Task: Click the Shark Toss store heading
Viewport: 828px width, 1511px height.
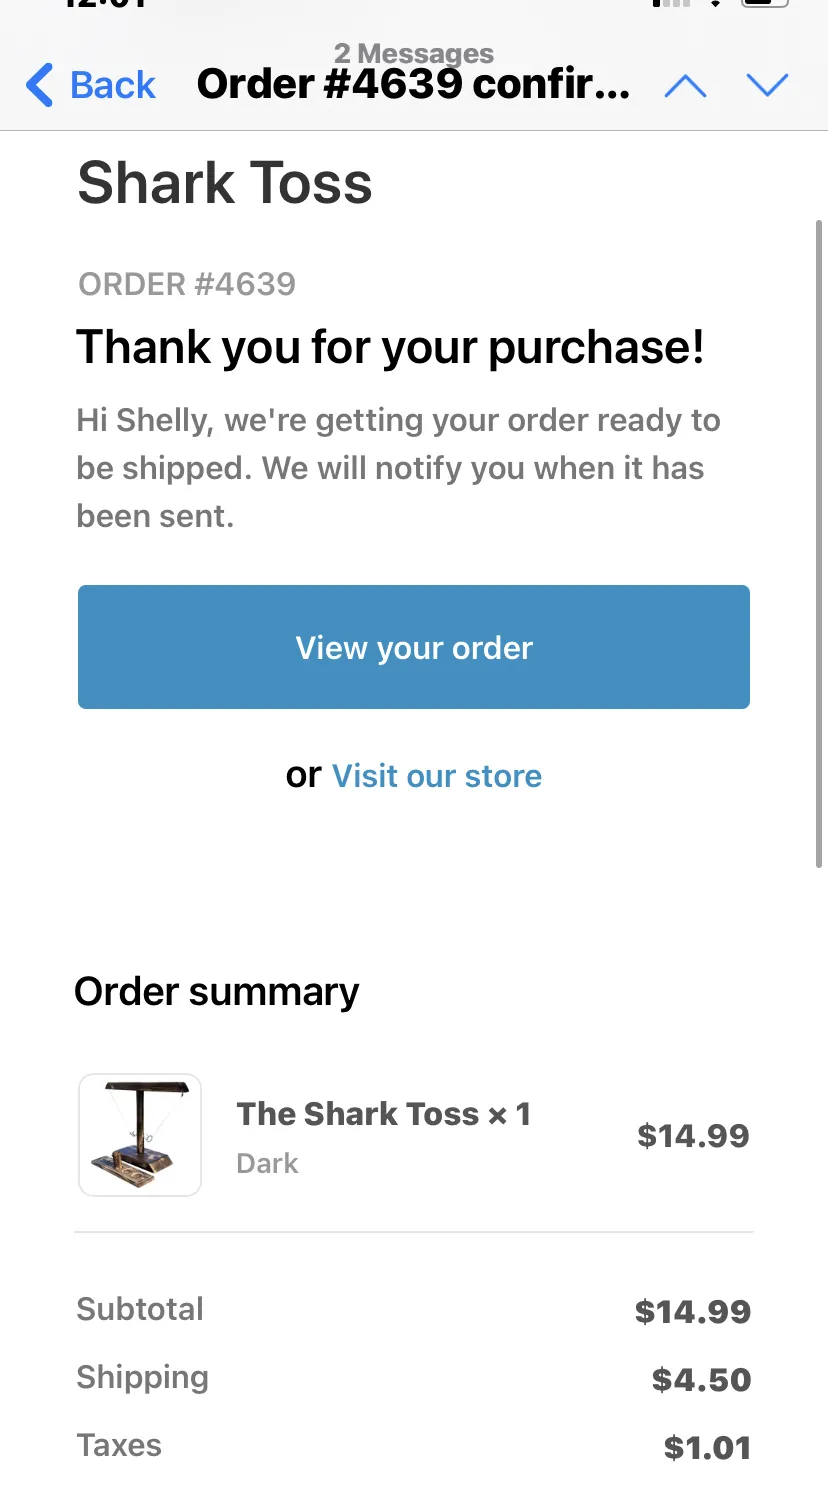Action: pyautogui.click(x=225, y=183)
